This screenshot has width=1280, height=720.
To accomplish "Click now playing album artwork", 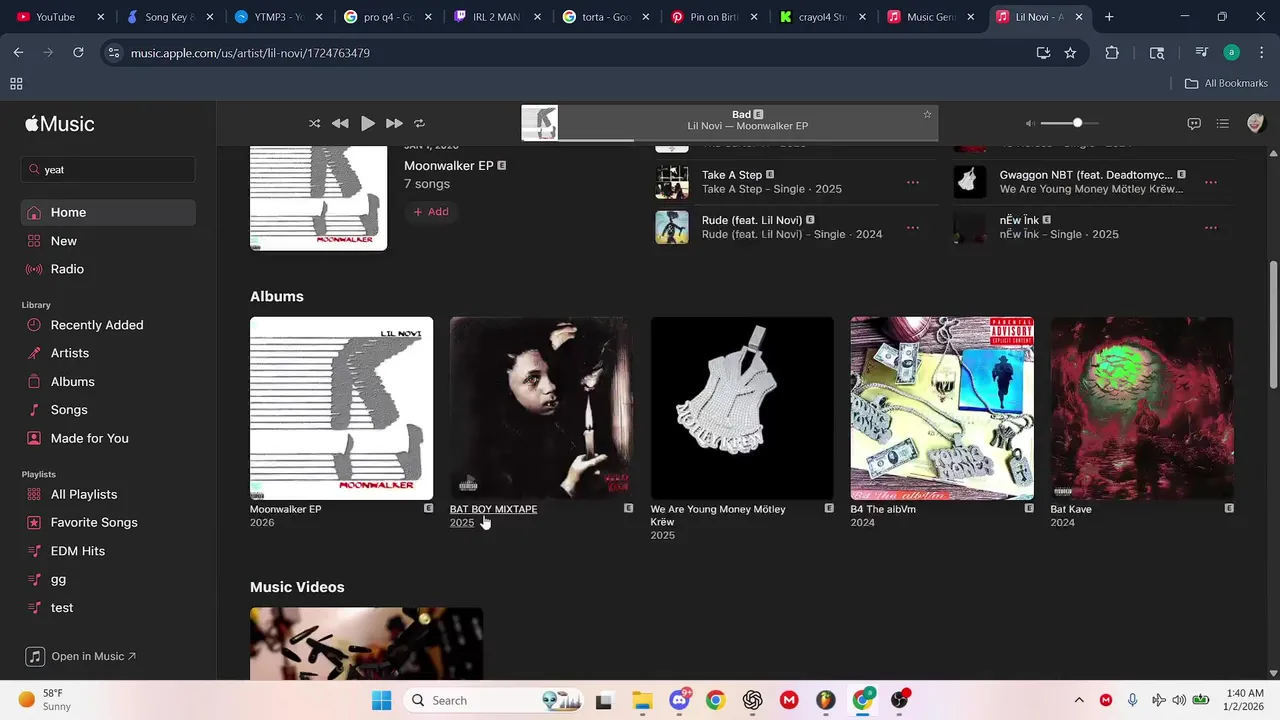I will 540,123.
